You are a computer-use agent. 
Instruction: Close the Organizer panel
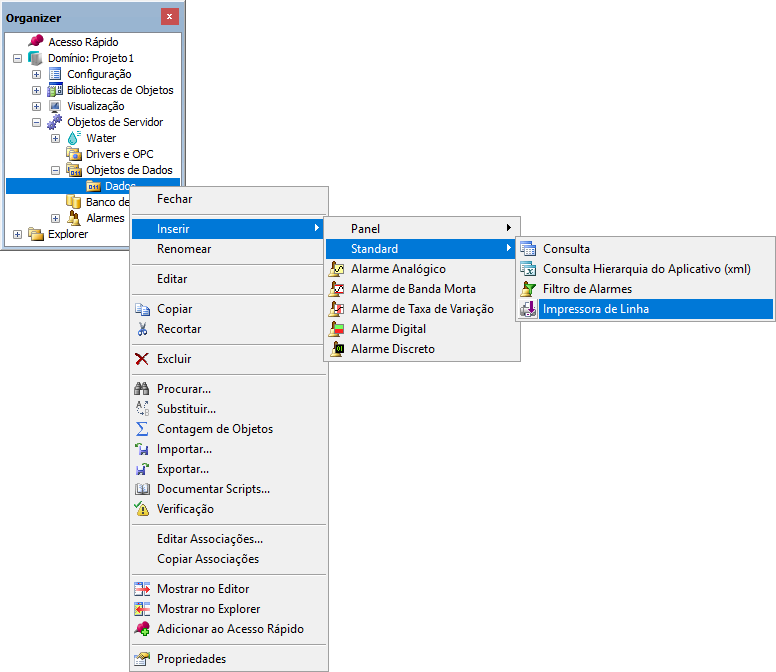pos(170,17)
